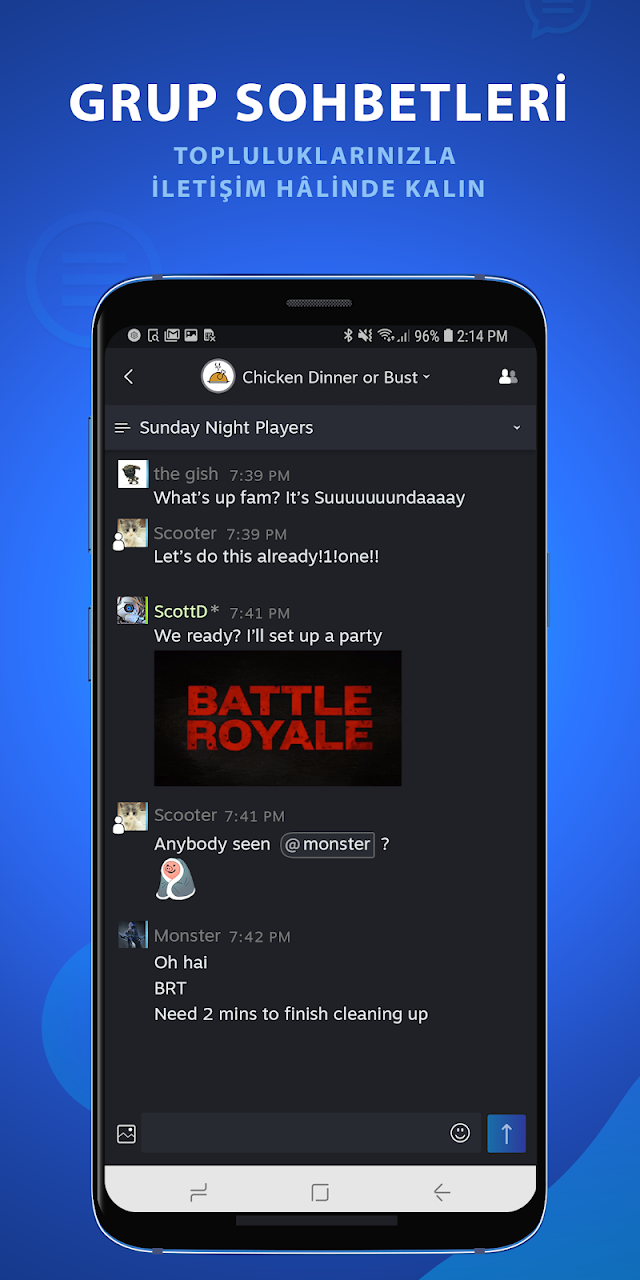Open the emoji picker smiley icon

pyautogui.click(x=460, y=1133)
